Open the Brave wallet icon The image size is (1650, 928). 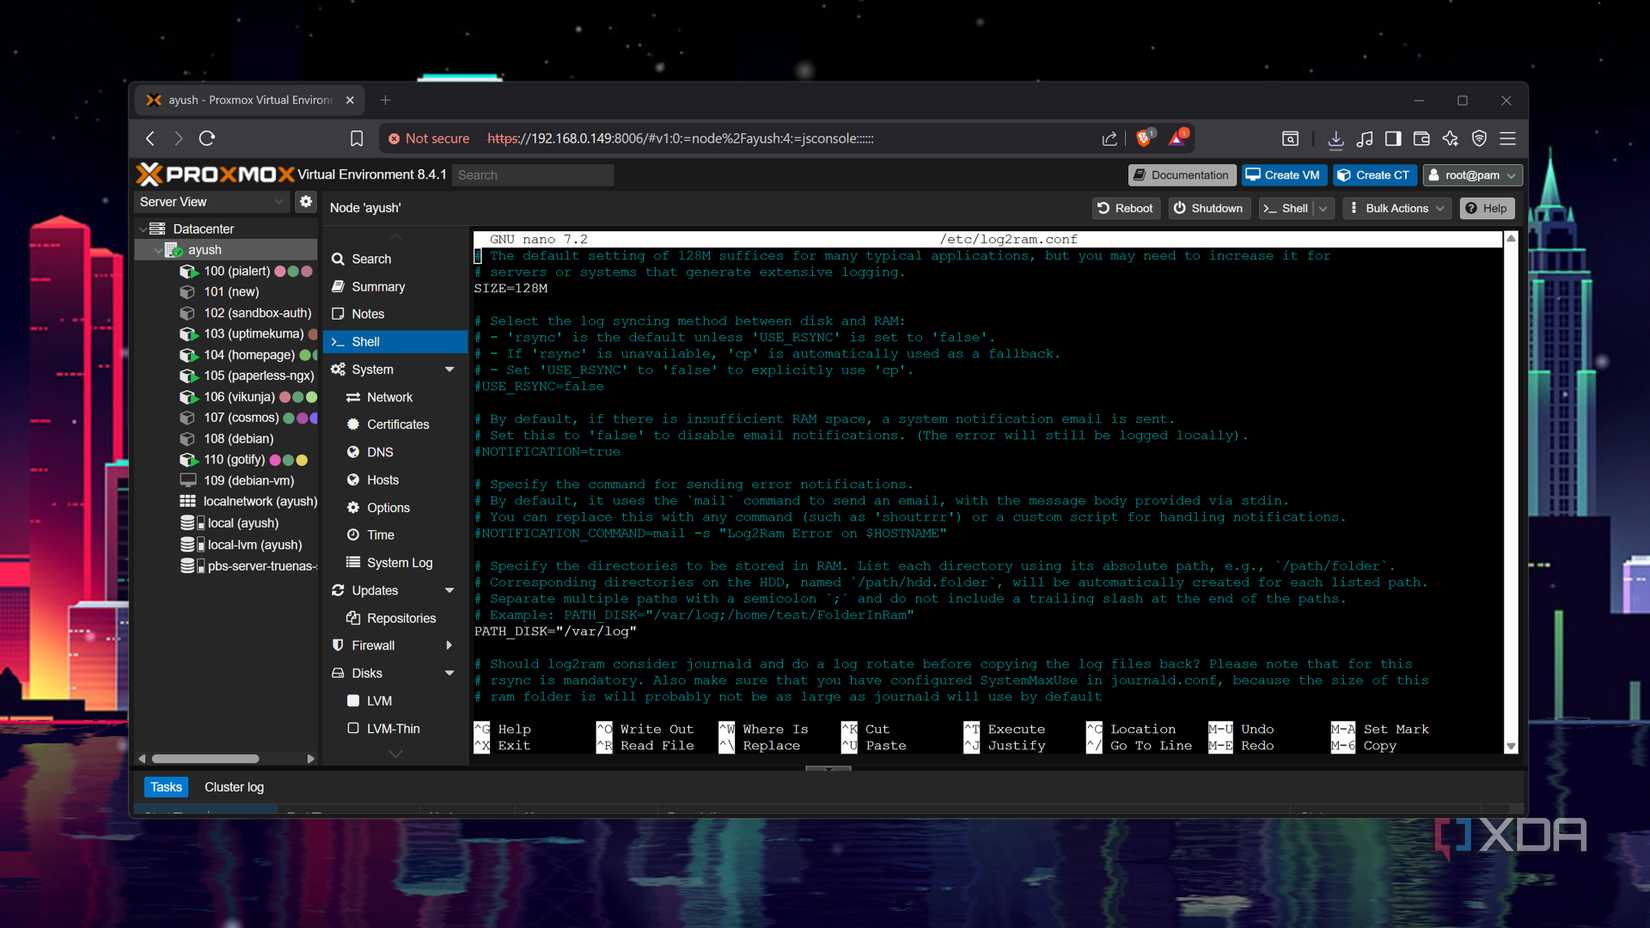[x=1421, y=138]
